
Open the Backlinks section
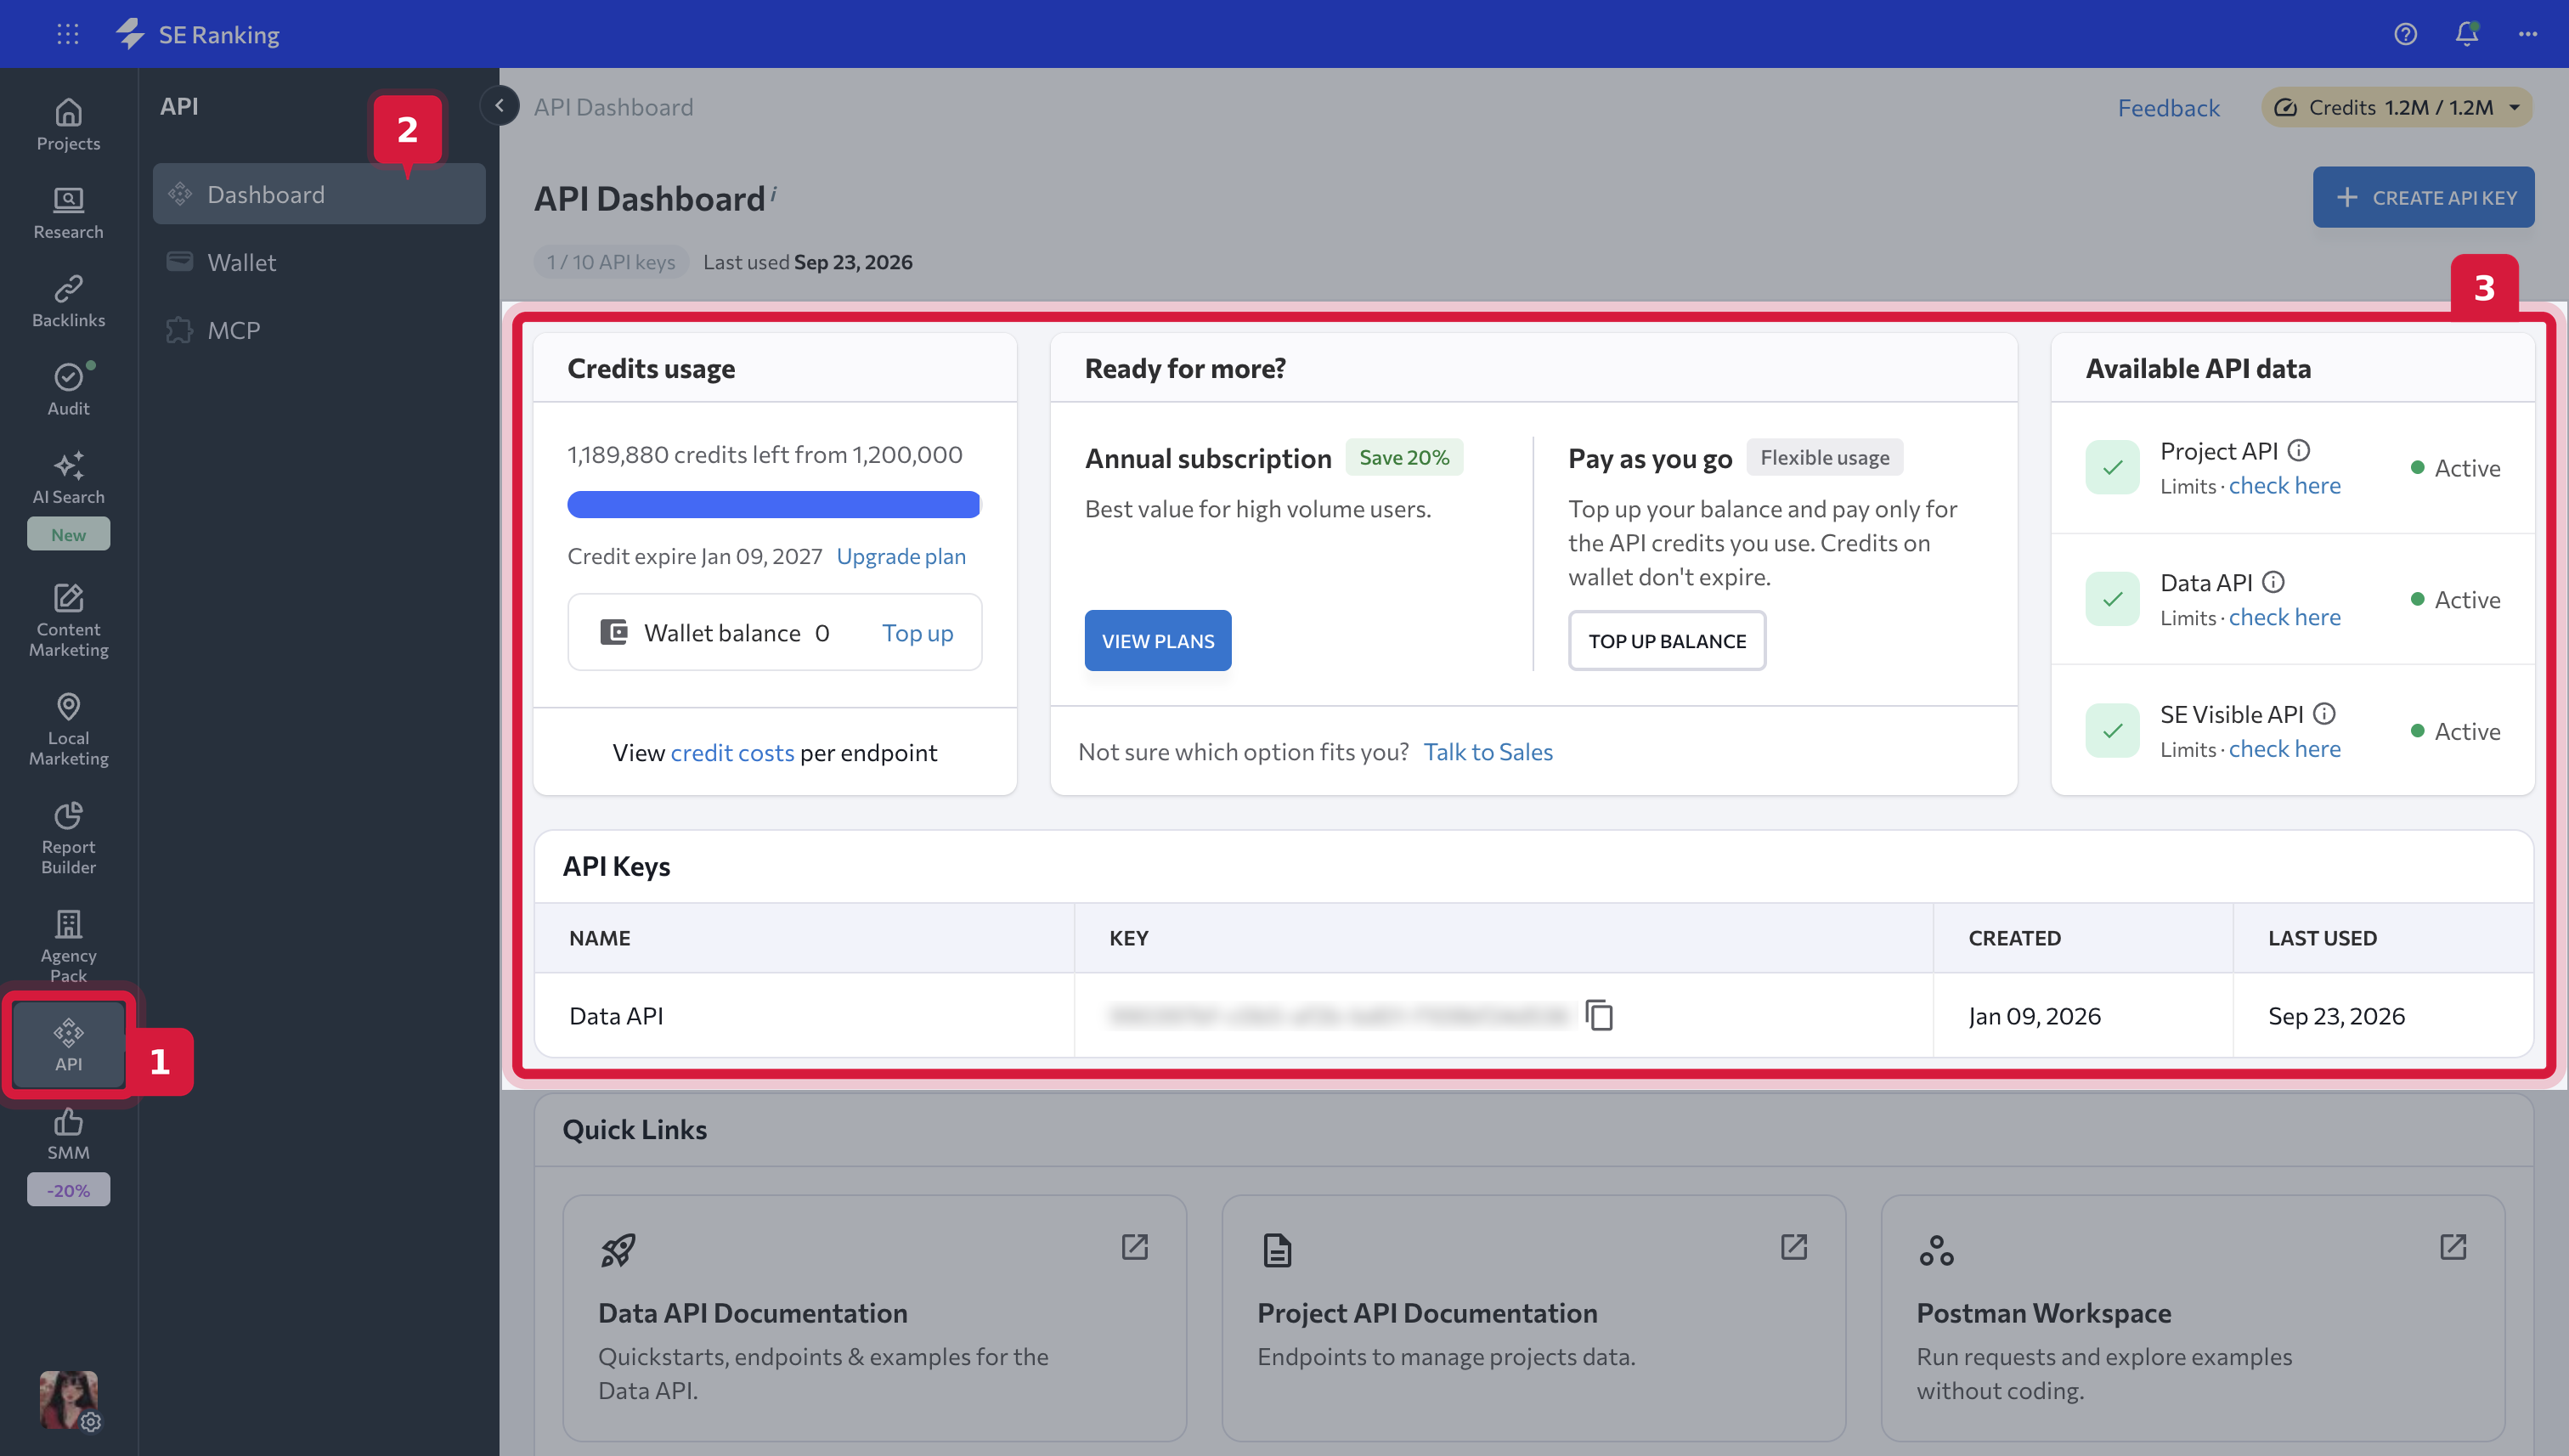pyautogui.click(x=68, y=301)
